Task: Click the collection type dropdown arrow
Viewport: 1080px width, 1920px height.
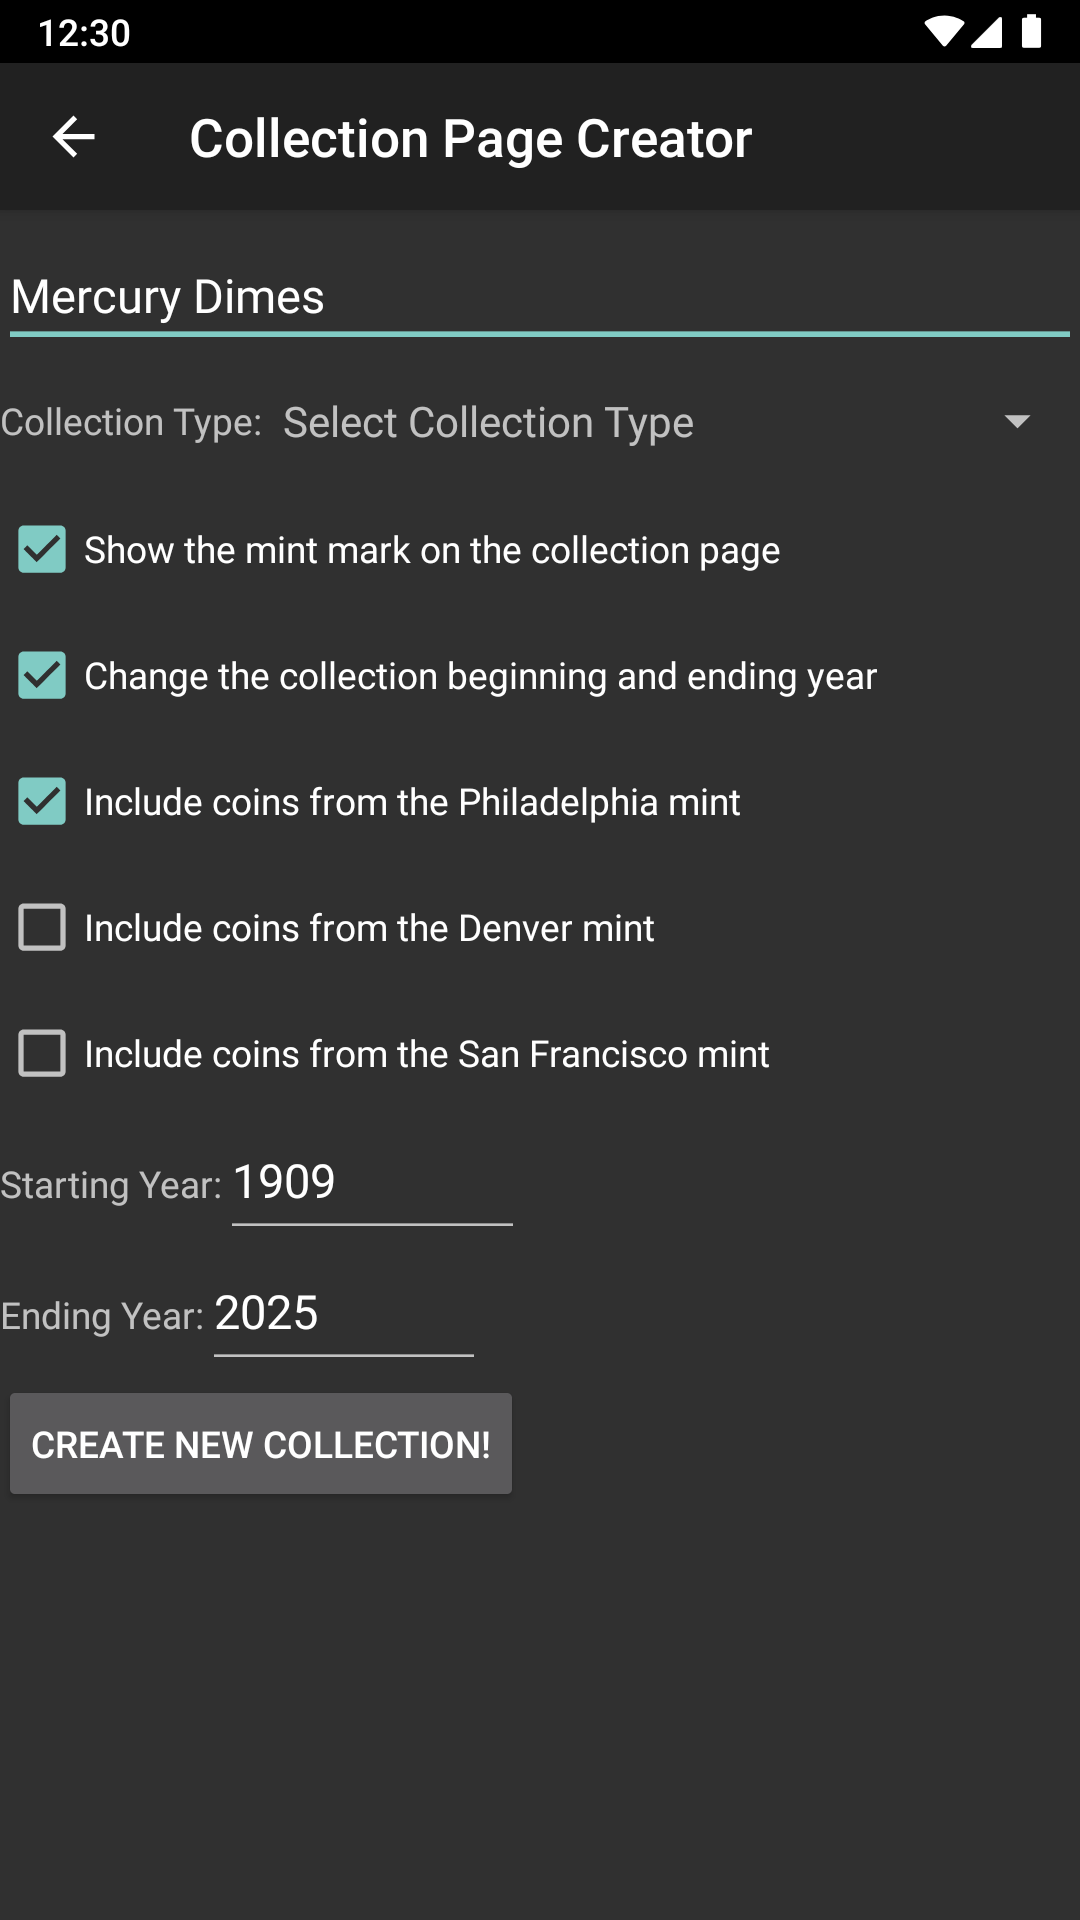Action: 1017,422
